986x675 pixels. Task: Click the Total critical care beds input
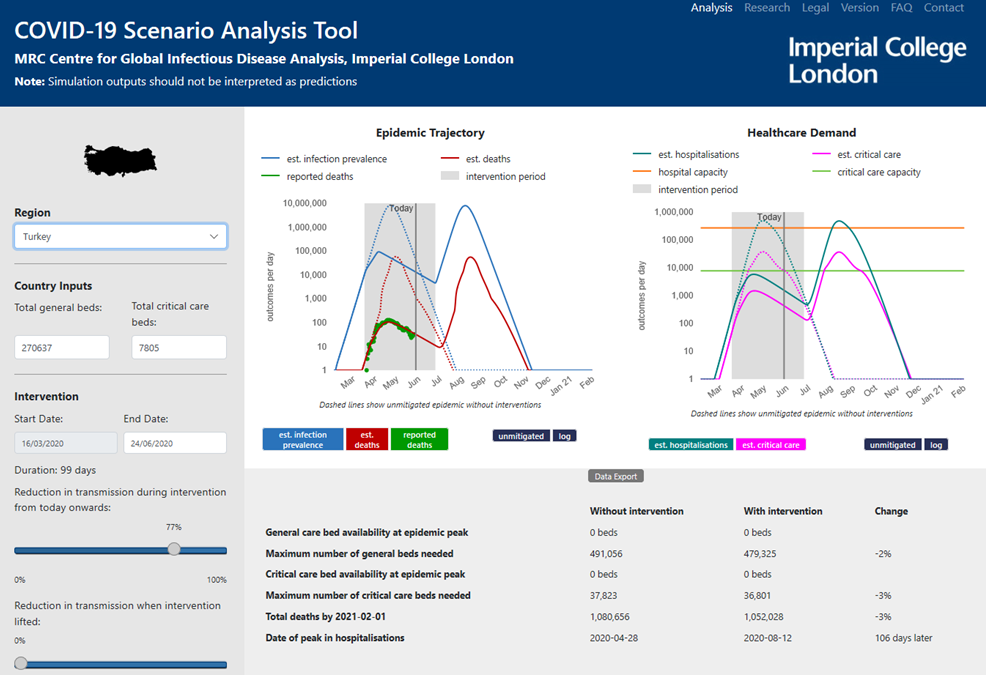[x=178, y=348]
